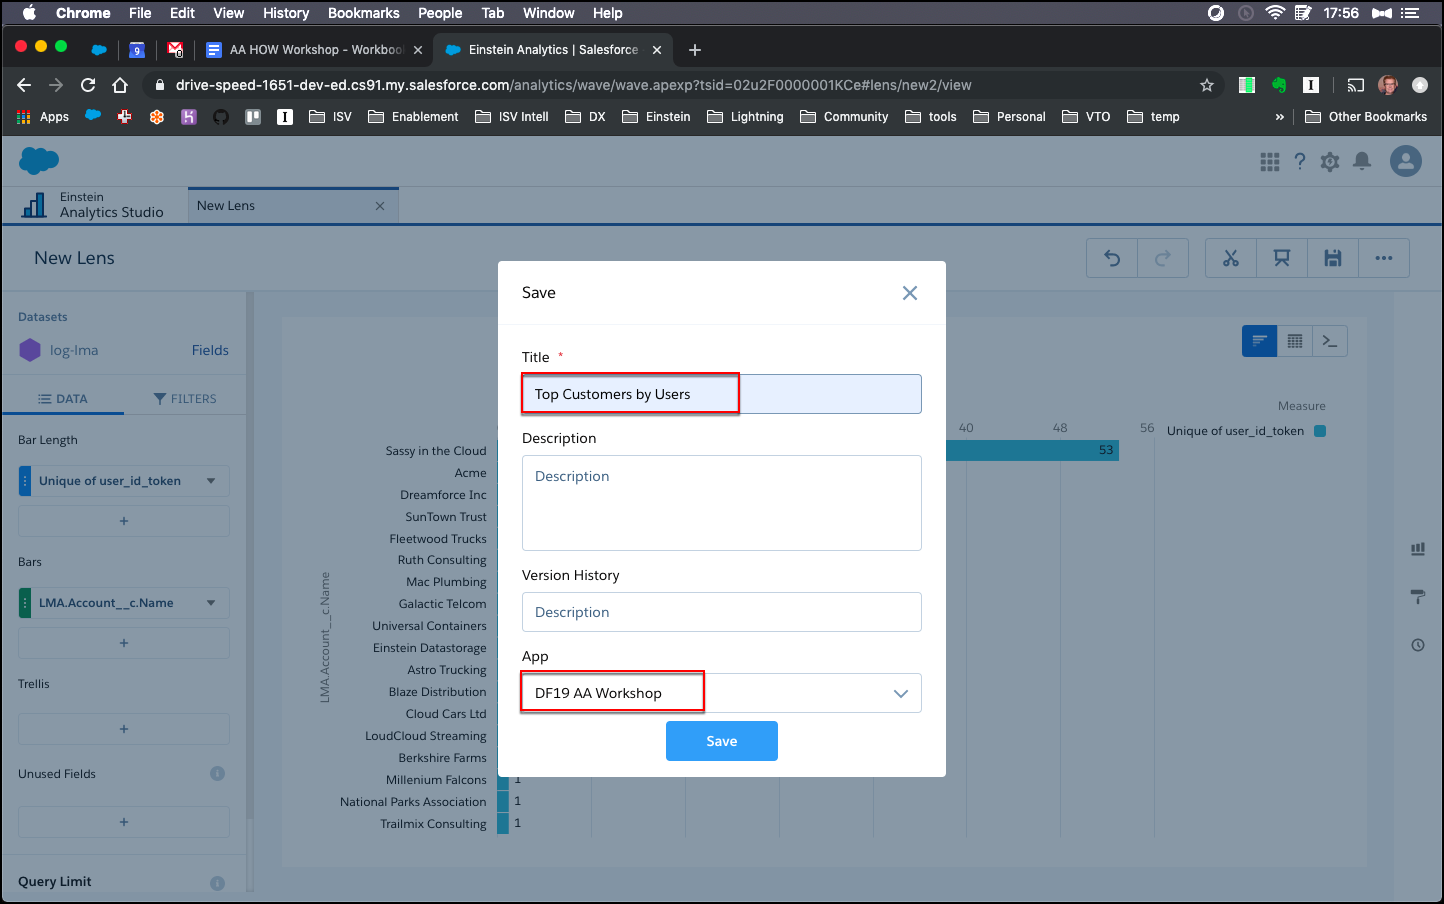Add a new Bars grouping
This screenshot has width=1444, height=904.
124,643
